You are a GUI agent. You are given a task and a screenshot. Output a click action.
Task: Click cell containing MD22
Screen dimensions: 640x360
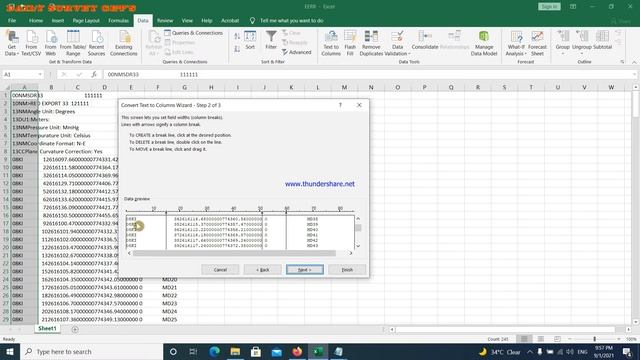click(x=170, y=295)
